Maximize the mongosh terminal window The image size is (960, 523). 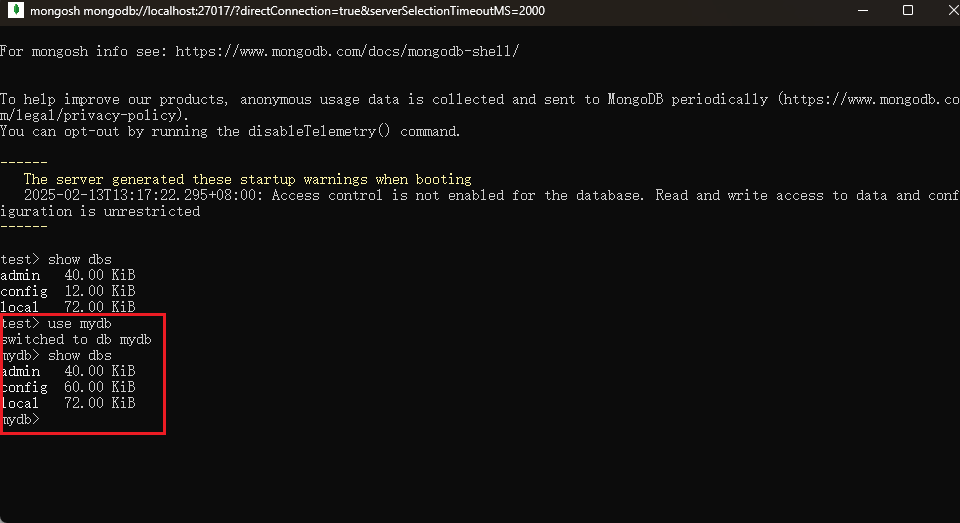click(x=908, y=11)
